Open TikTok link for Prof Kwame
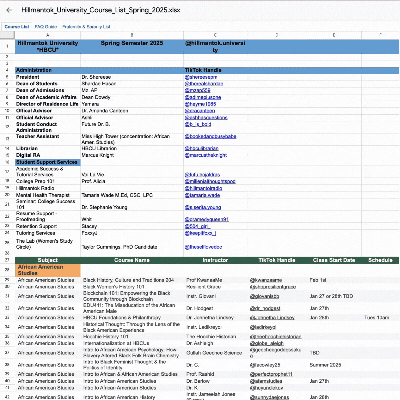400x400 pixels. point(266,280)
